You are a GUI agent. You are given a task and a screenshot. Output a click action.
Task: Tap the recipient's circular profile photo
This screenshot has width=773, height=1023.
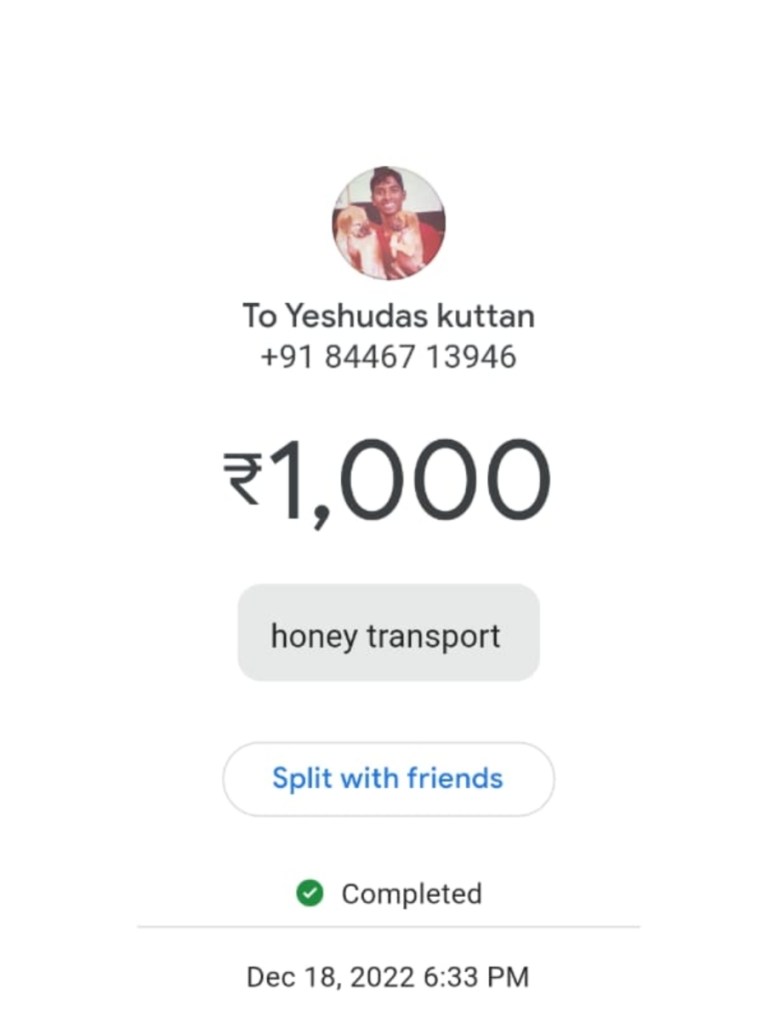388,223
